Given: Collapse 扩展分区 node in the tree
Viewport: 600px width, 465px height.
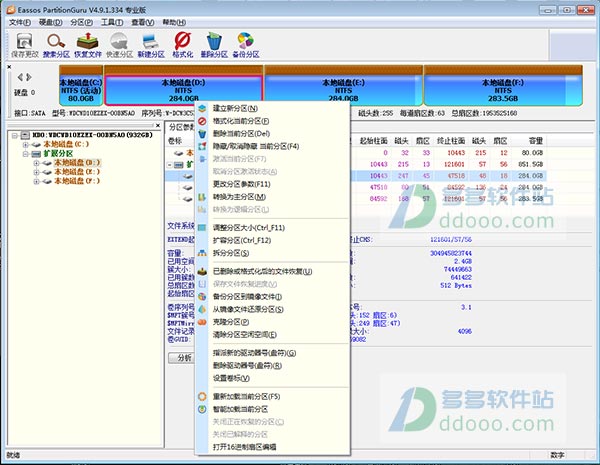Looking at the screenshot, I should (26, 154).
